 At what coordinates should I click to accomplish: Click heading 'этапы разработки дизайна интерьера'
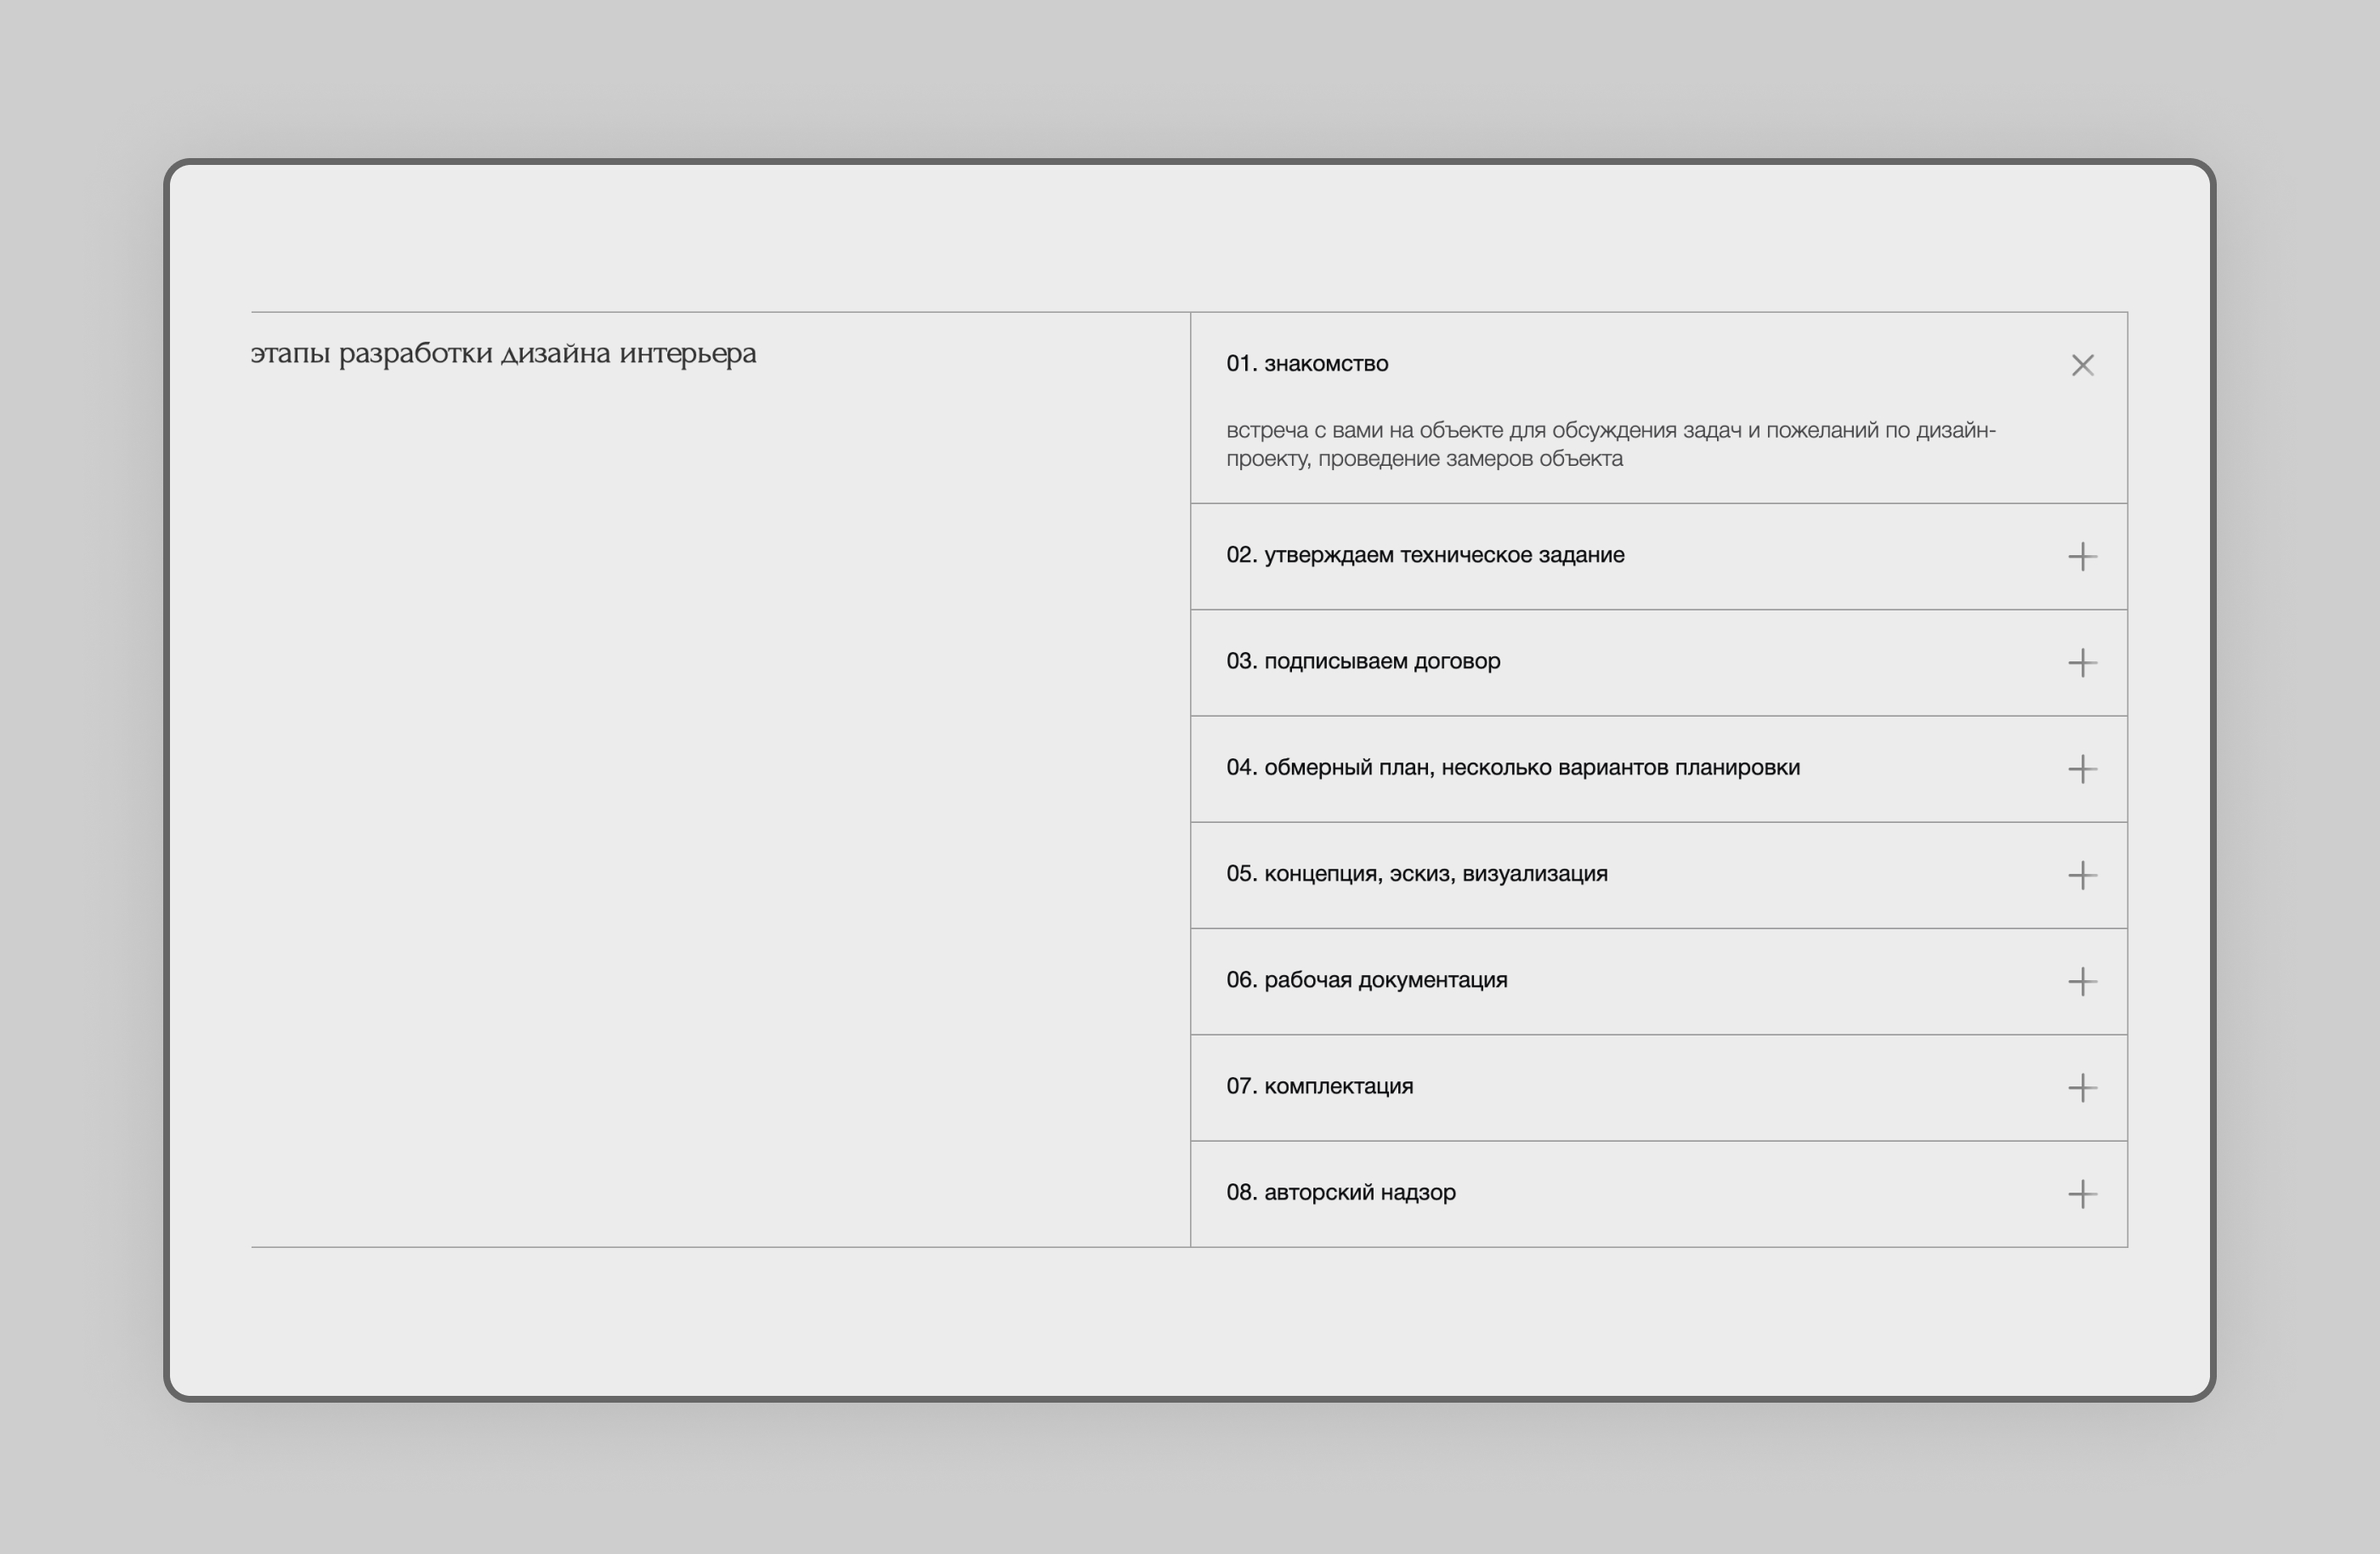point(503,353)
